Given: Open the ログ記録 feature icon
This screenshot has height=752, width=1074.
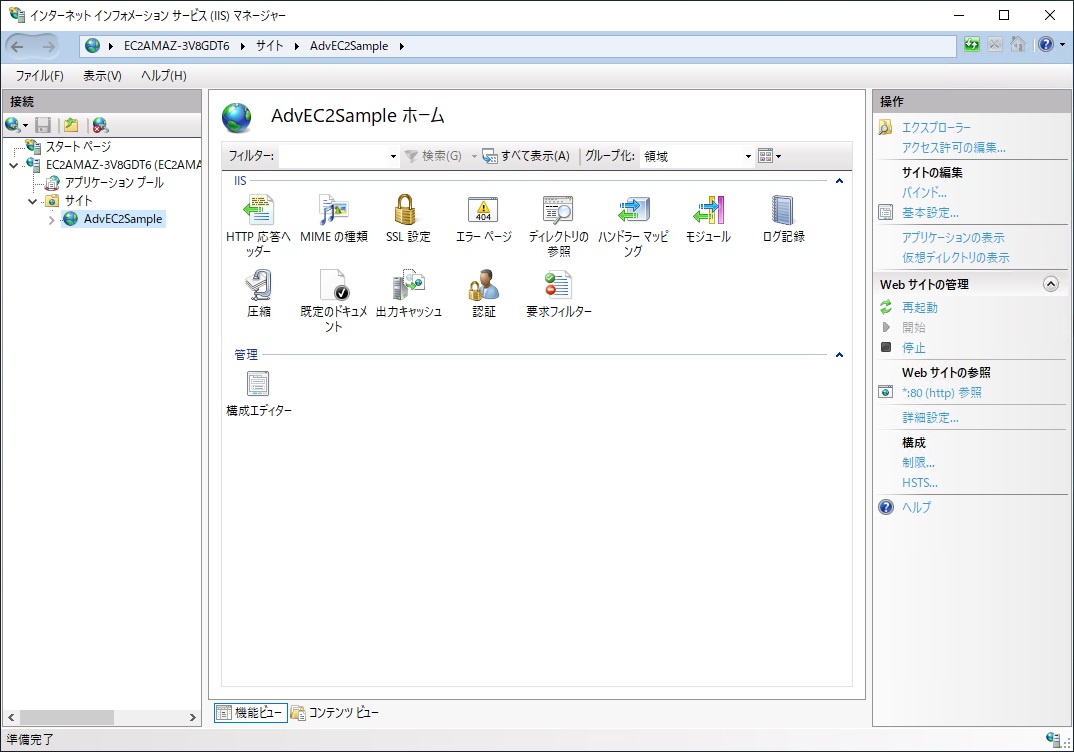Looking at the screenshot, I should click(x=783, y=210).
